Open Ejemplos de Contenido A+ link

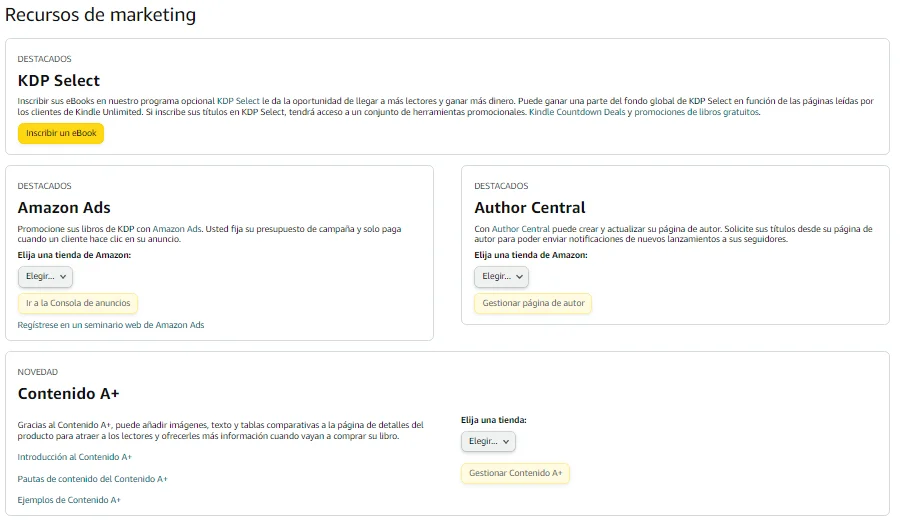coord(69,500)
